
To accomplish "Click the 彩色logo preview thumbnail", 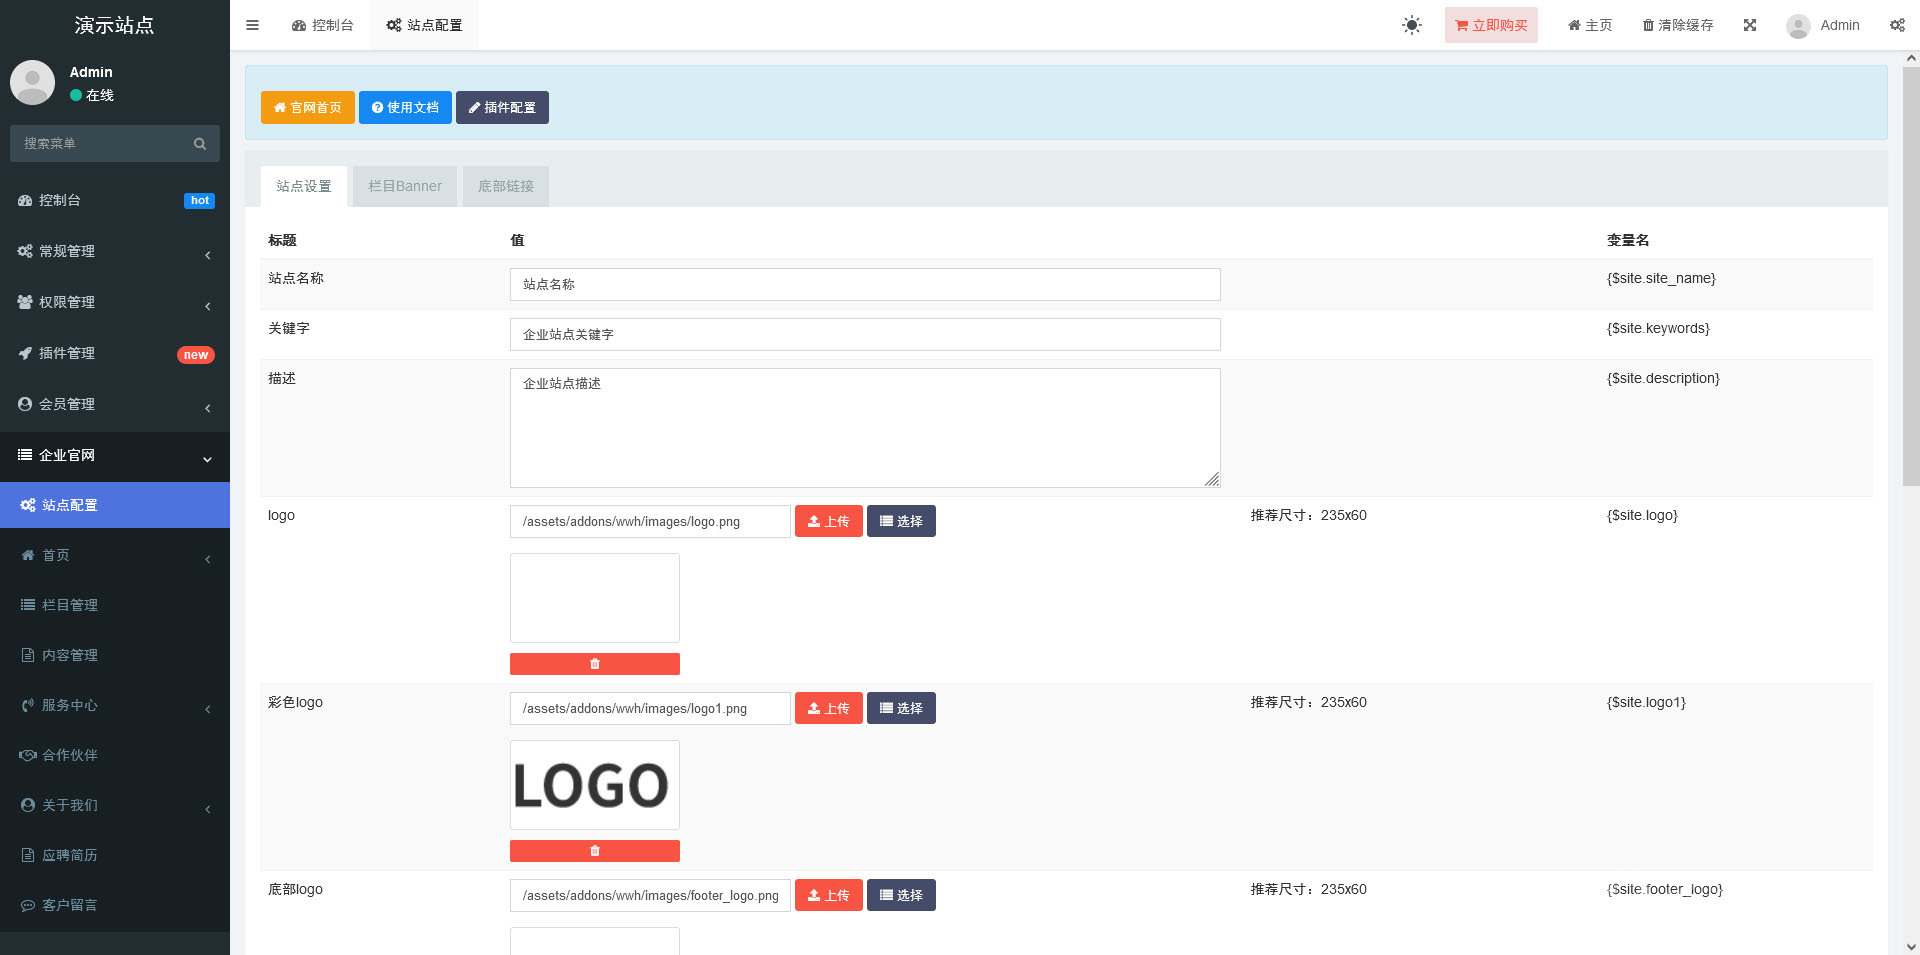I will point(594,785).
